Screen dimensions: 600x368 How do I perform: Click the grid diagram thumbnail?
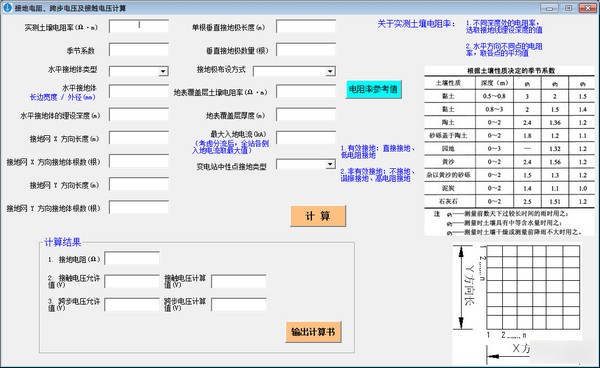(533, 288)
